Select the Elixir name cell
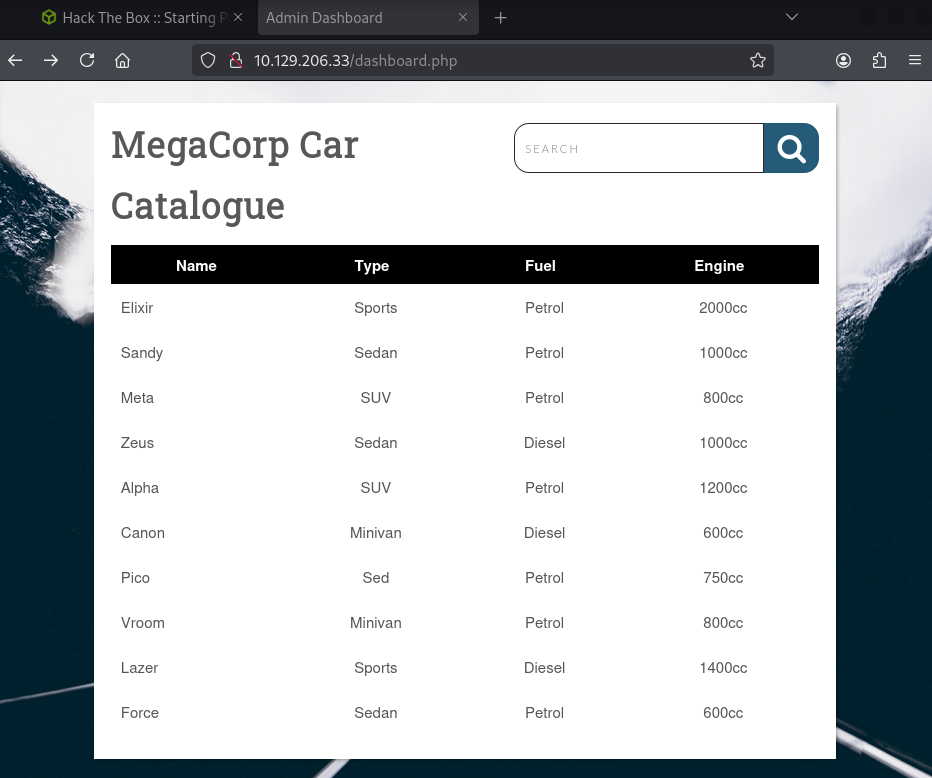932x778 pixels. point(137,308)
